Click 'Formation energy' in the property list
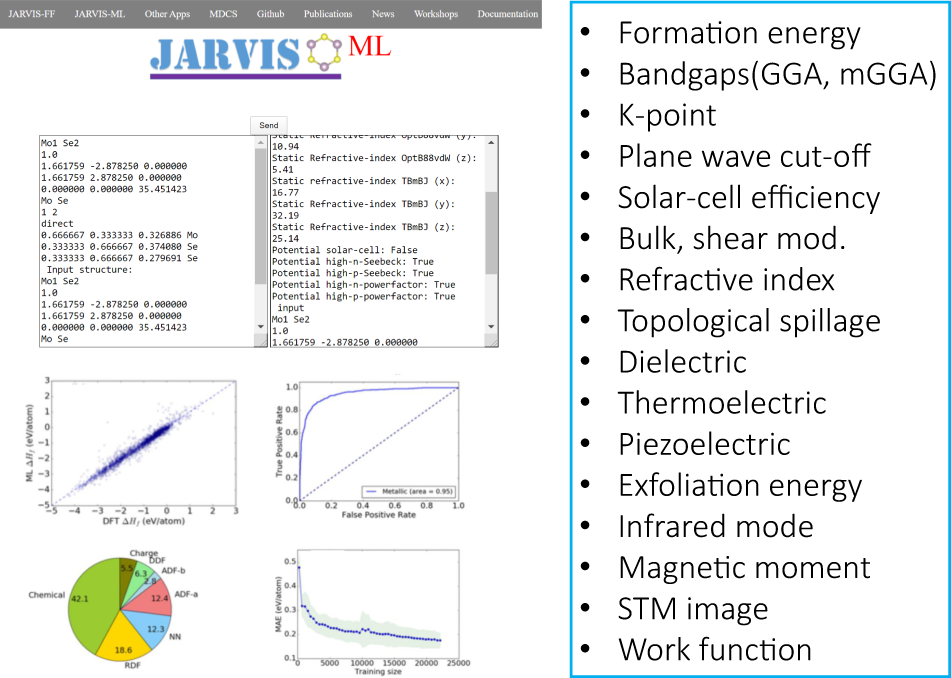The height and width of the screenshot is (678, 951). click(739, 33)
